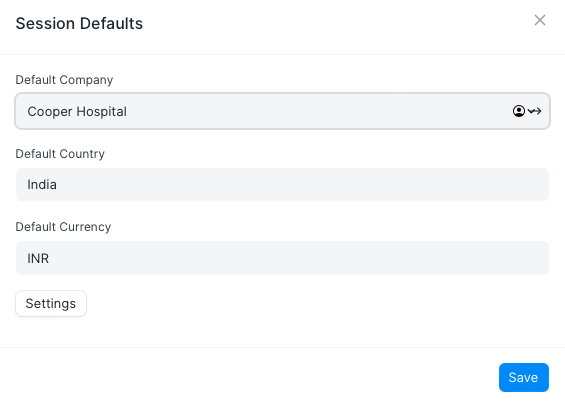The image size is (565, 402).
Task: Click the word Hospital in company field
Action: click(102, 112)
